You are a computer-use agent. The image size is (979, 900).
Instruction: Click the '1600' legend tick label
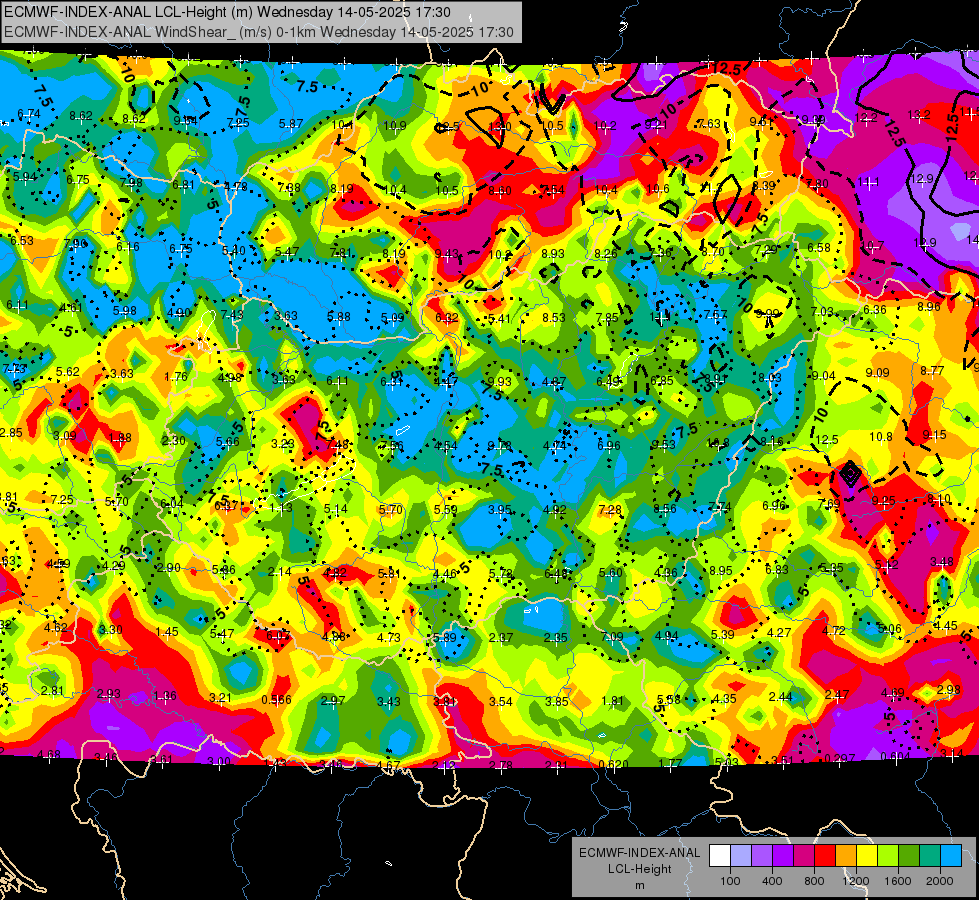pyautogui.click(x=897, y=881)
